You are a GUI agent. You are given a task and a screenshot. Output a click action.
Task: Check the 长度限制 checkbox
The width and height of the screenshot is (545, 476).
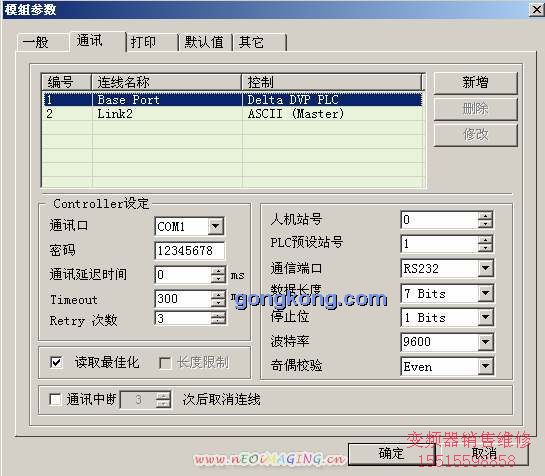165,363
